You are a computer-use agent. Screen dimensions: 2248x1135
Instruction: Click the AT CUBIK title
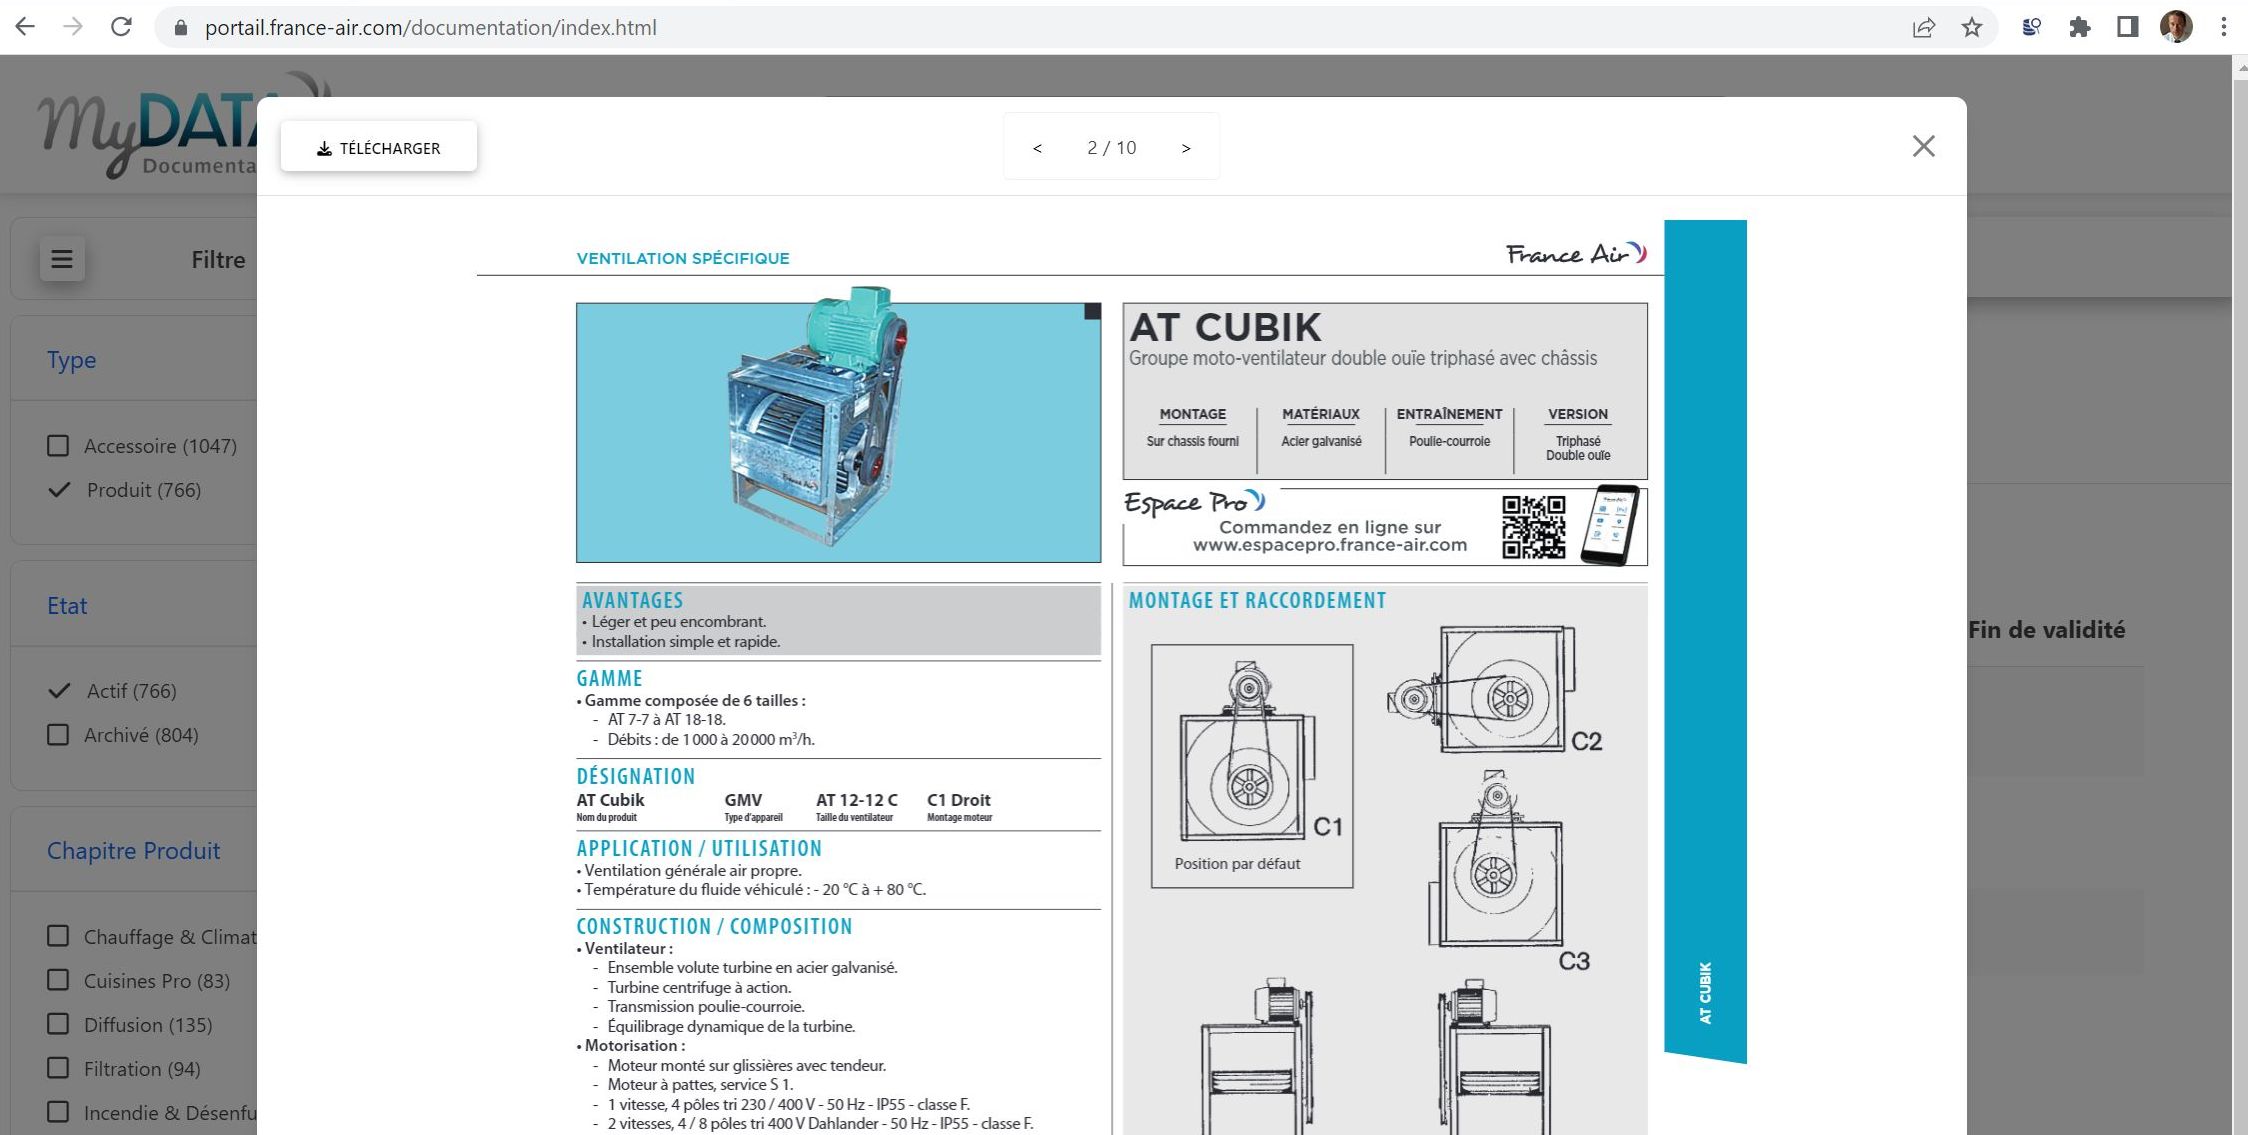click(1225, 327)
